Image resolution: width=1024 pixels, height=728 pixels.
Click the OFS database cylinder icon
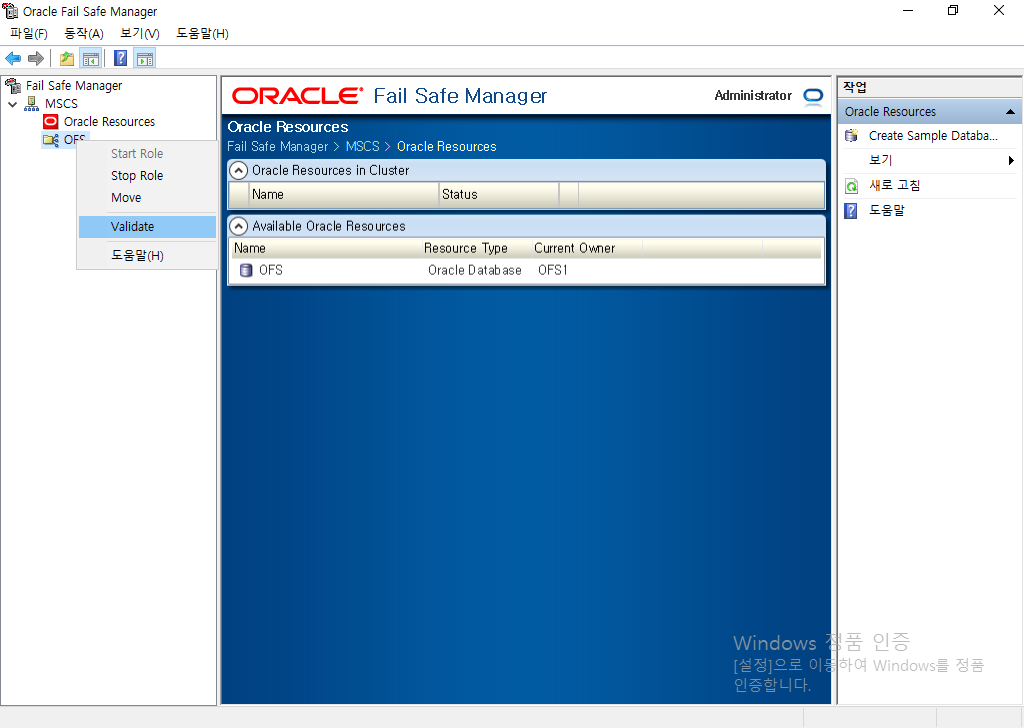coord(246,270)
